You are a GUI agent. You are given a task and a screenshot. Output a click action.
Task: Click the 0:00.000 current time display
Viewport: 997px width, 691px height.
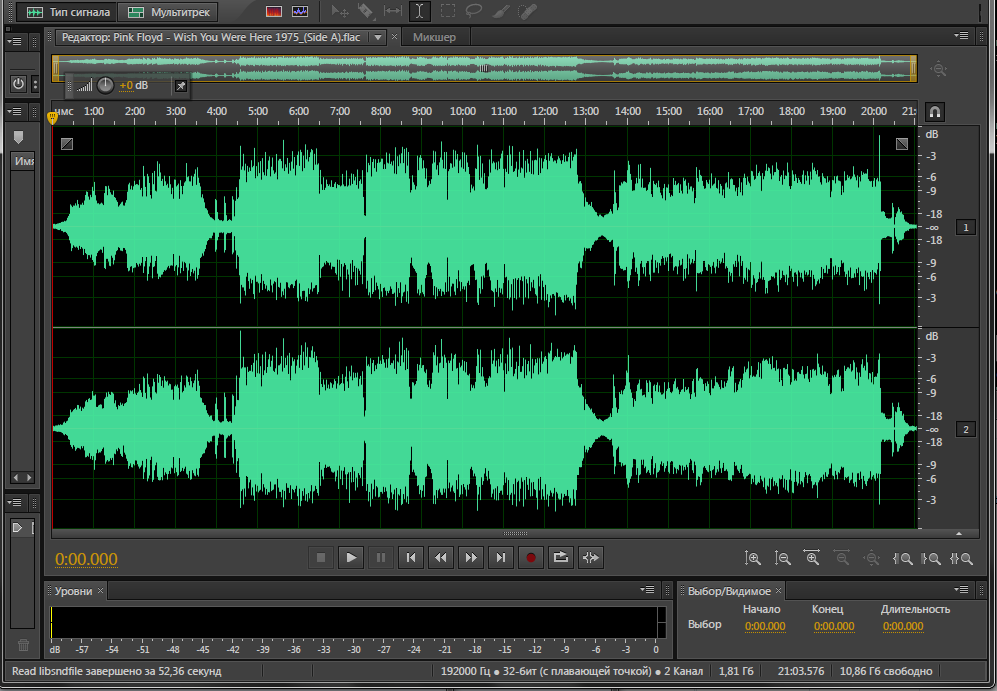pyautogui.click(x=86, y=559)
